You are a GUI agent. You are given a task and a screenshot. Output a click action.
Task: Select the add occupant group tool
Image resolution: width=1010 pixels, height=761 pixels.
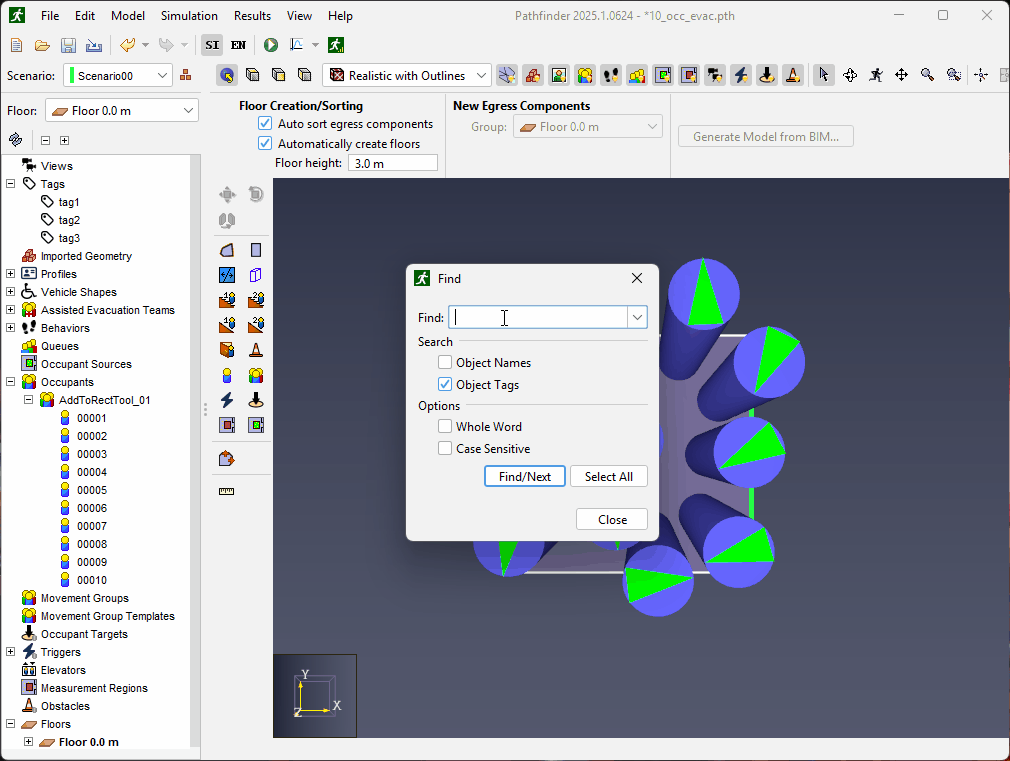256,375
